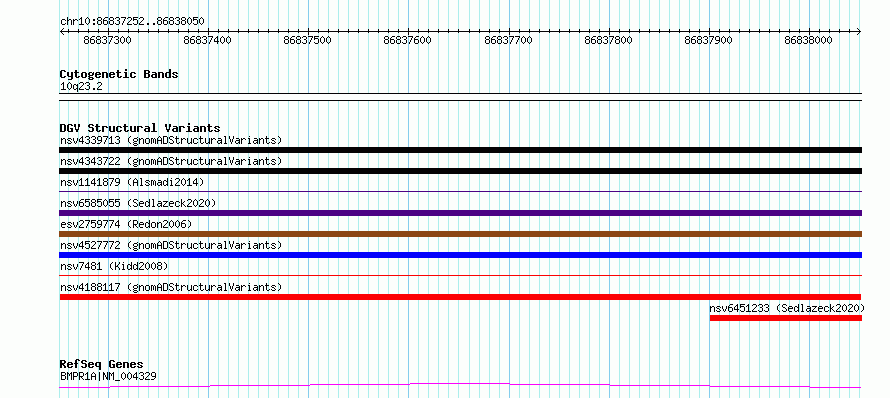Click the left arrowhead of the ruler
The height and width of the screenshot is (398, 890).
point(62,32)
